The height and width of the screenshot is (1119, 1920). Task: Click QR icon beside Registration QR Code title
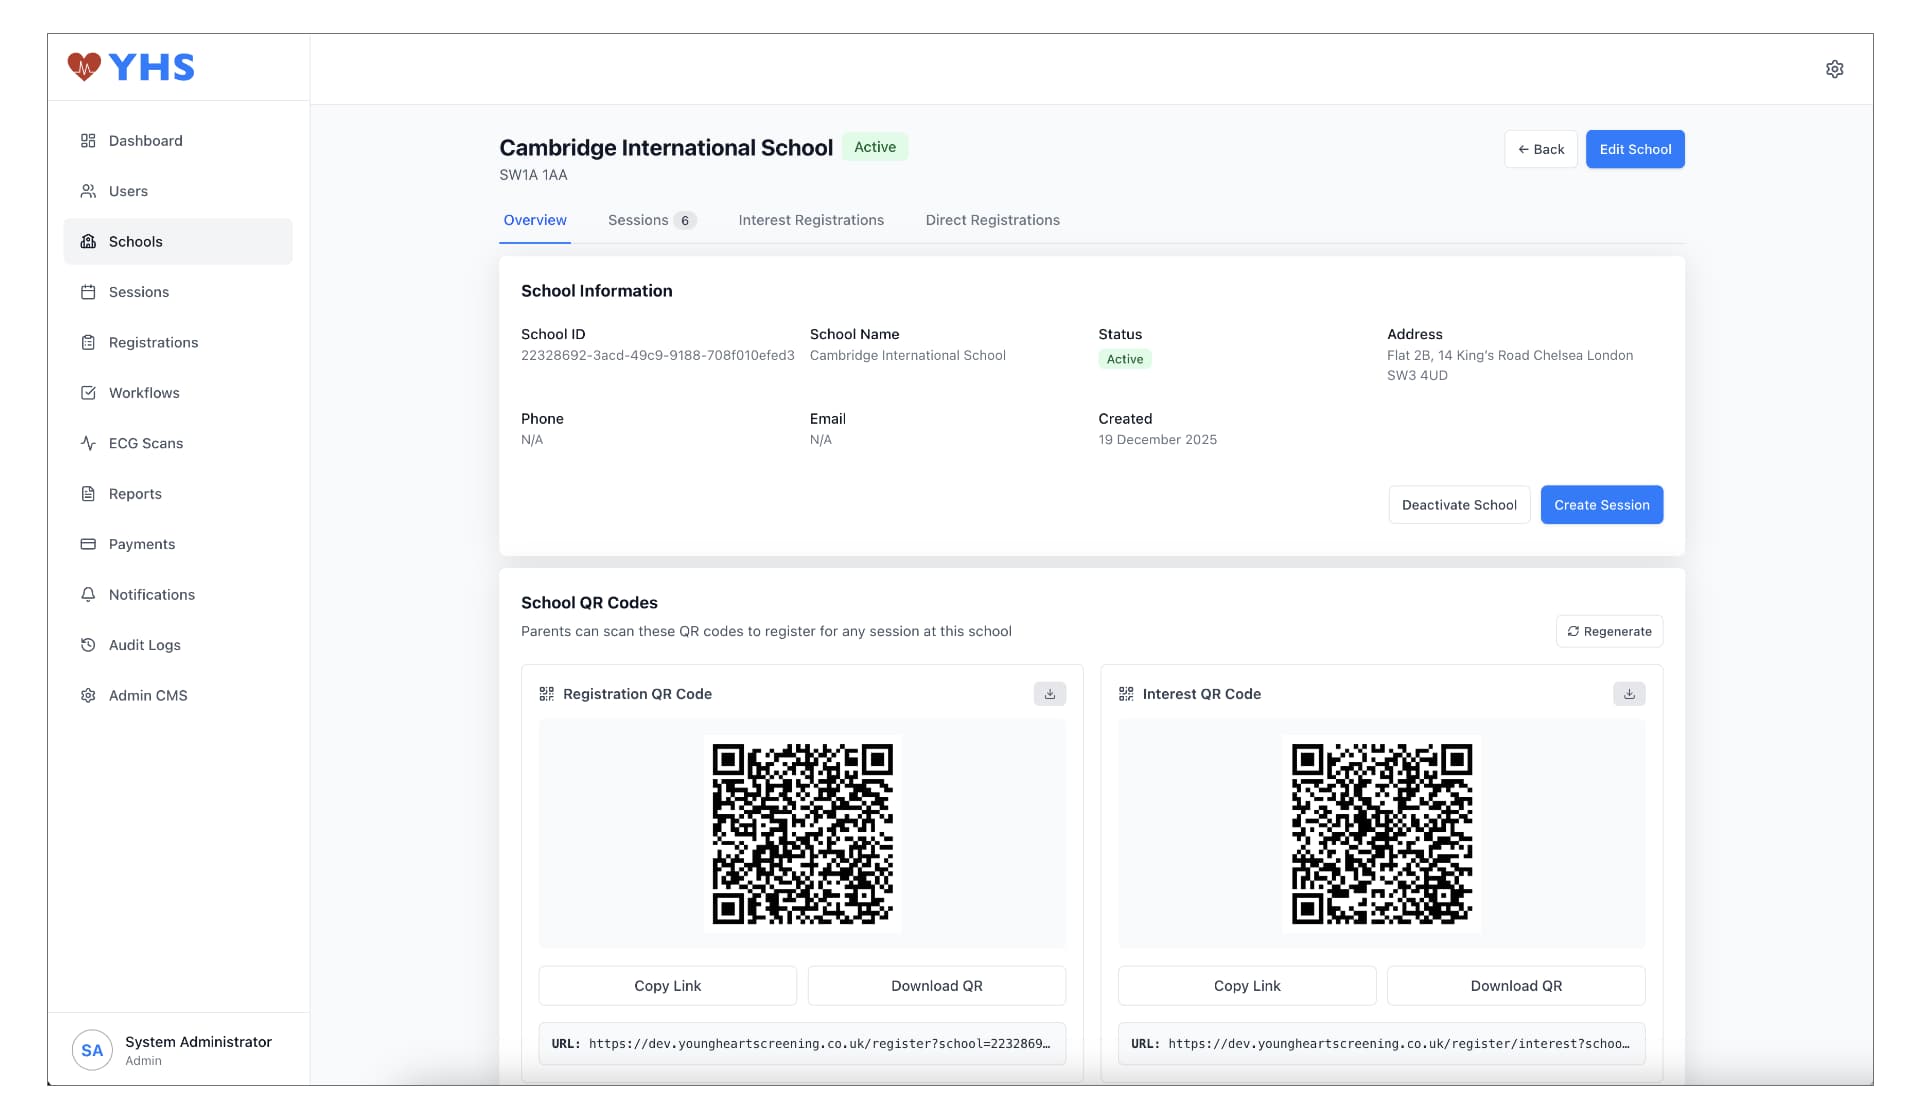click(547, 694)
